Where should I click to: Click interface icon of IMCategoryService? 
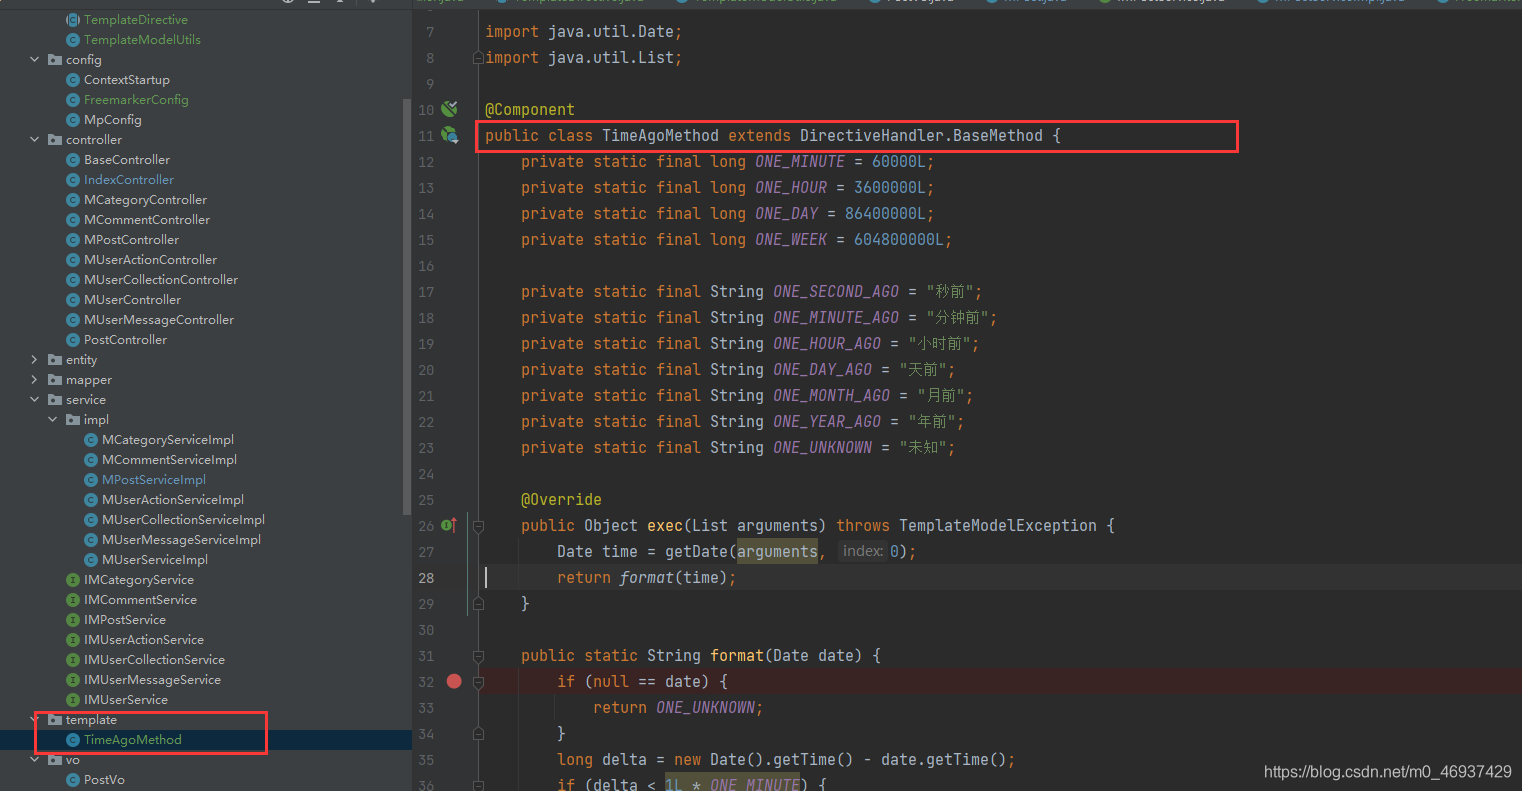pos(73,580)
